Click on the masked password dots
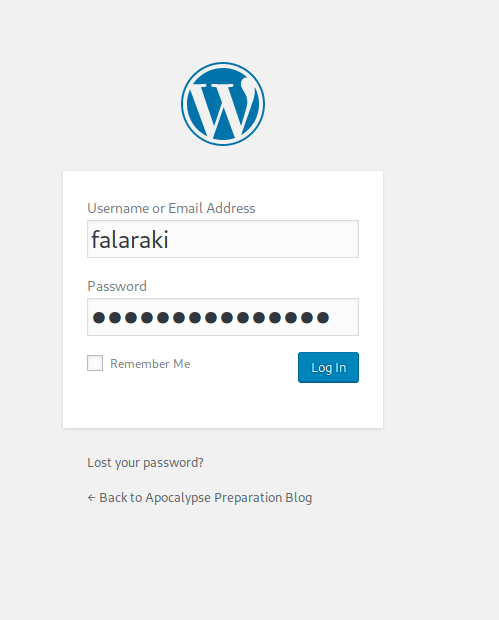Screen dimensions: 499x620 (x=211, y=318)
